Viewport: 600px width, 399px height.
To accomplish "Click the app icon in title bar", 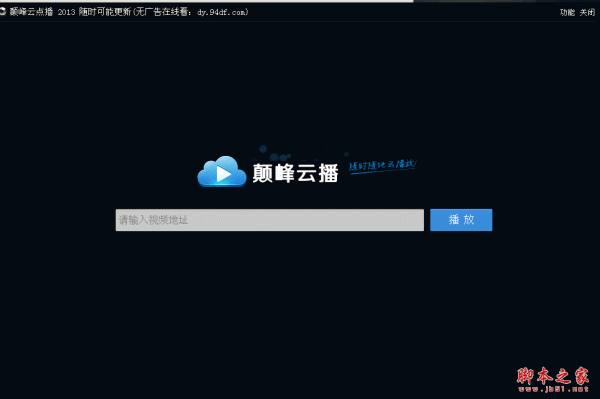I will (3, 12).
